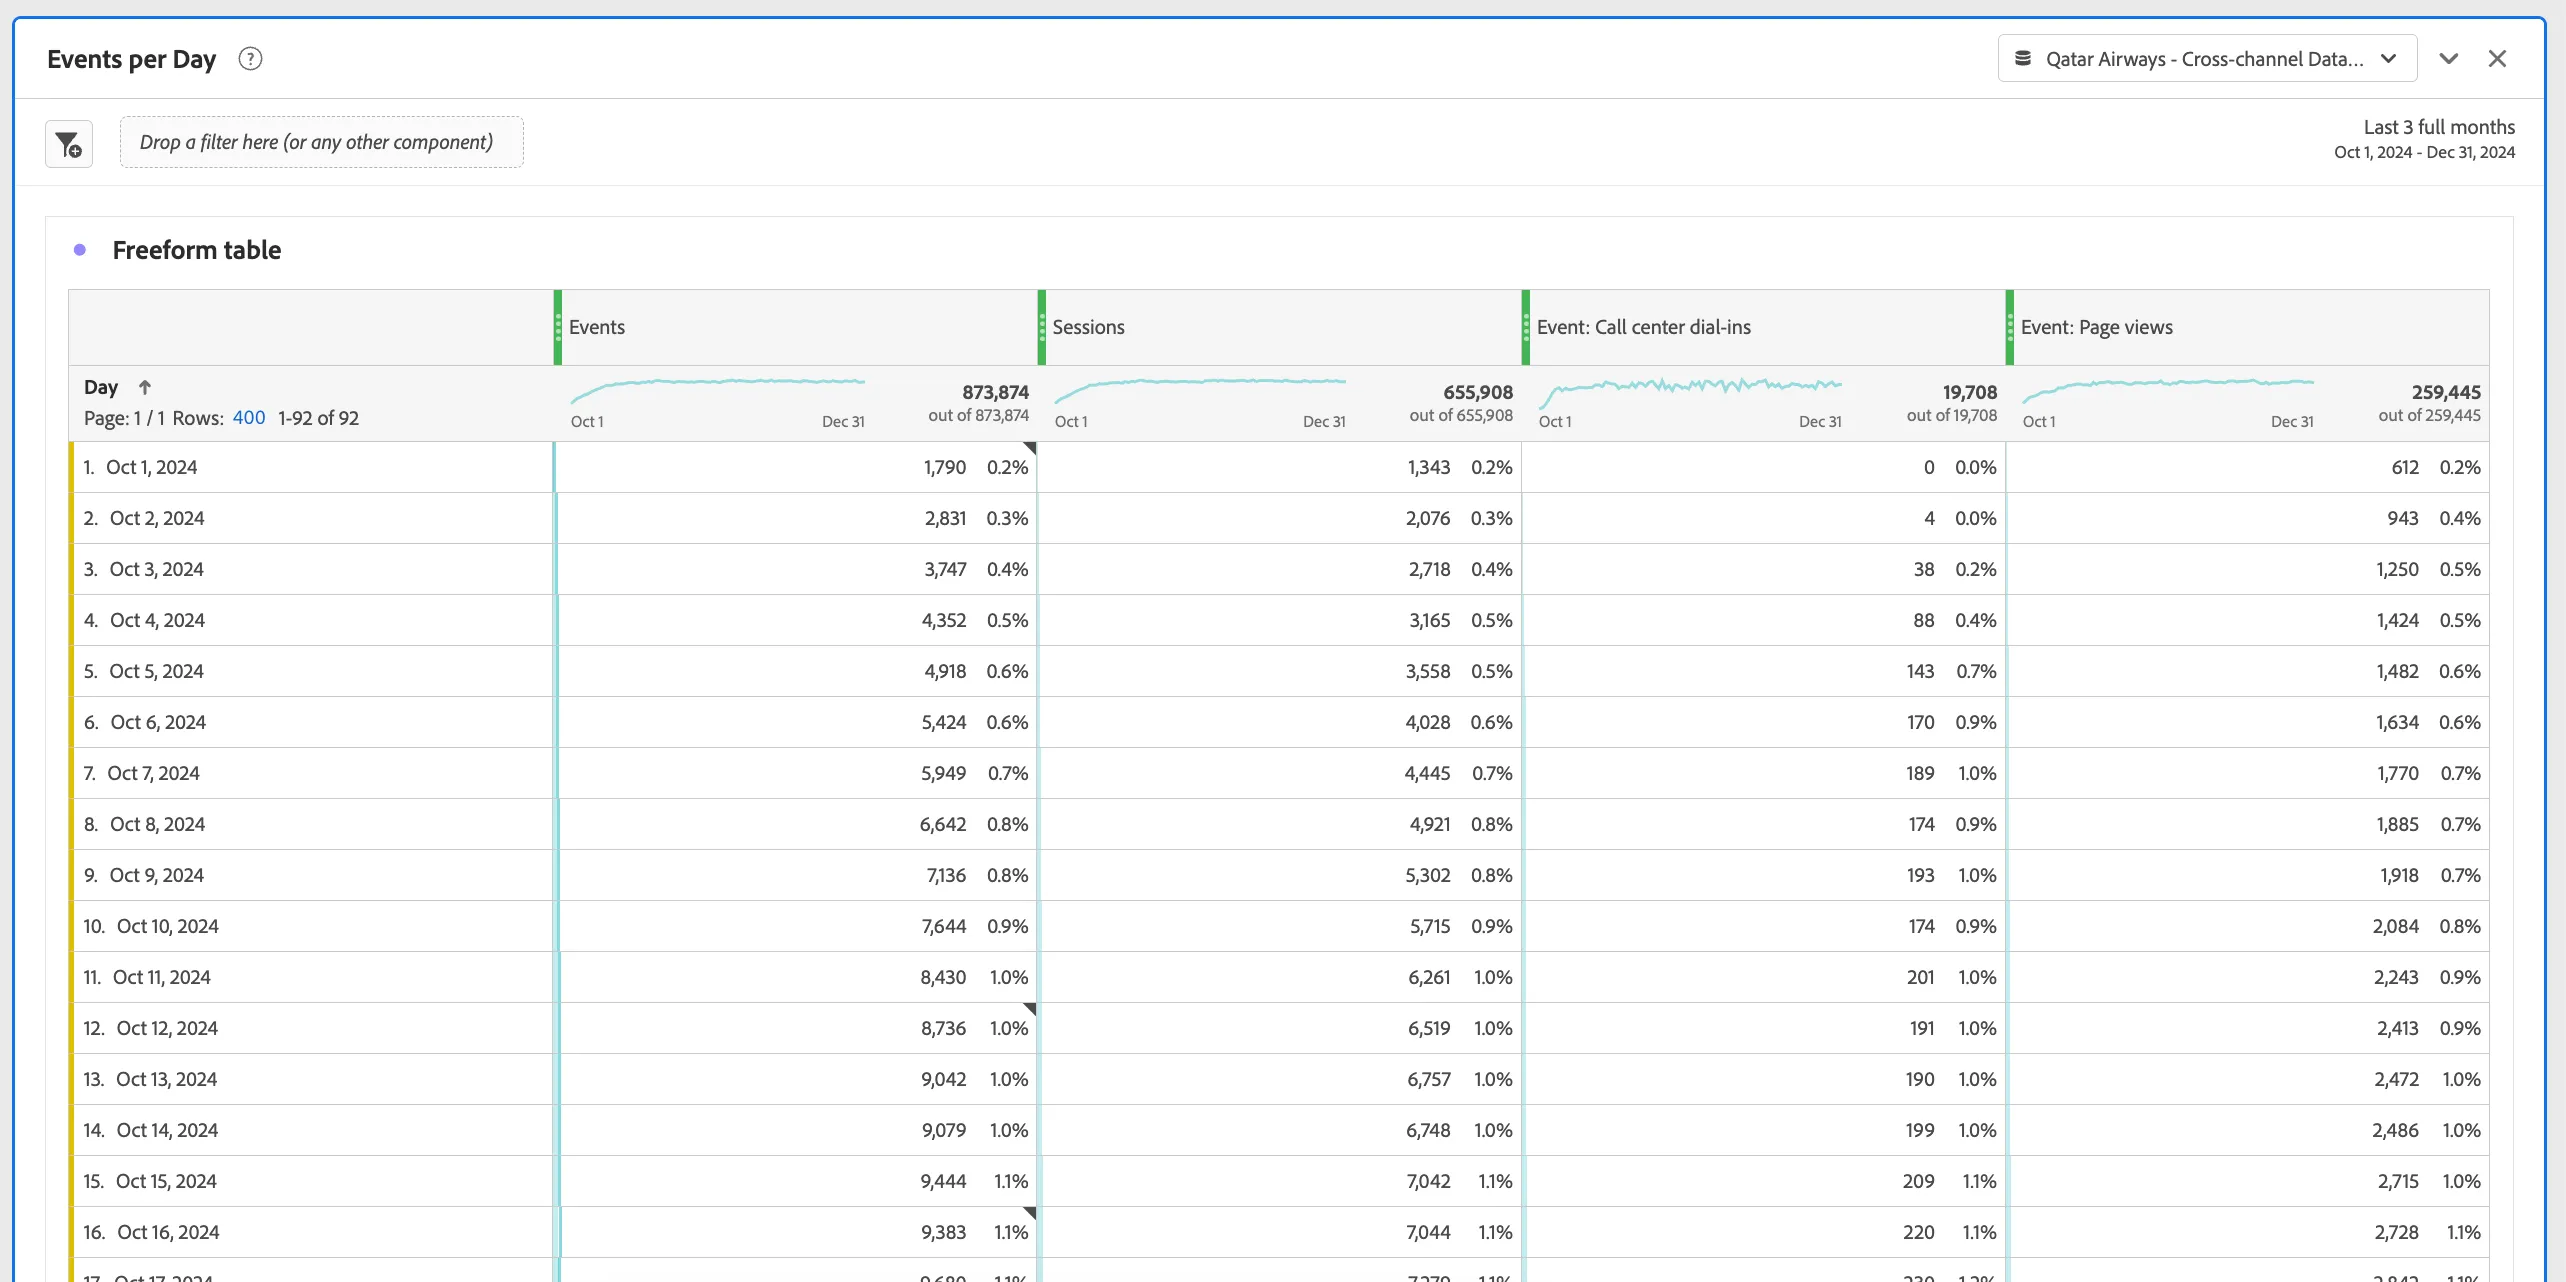Grab the Sessions column drag handle
This screenshot has height=1282, width=2566.
1042,327
